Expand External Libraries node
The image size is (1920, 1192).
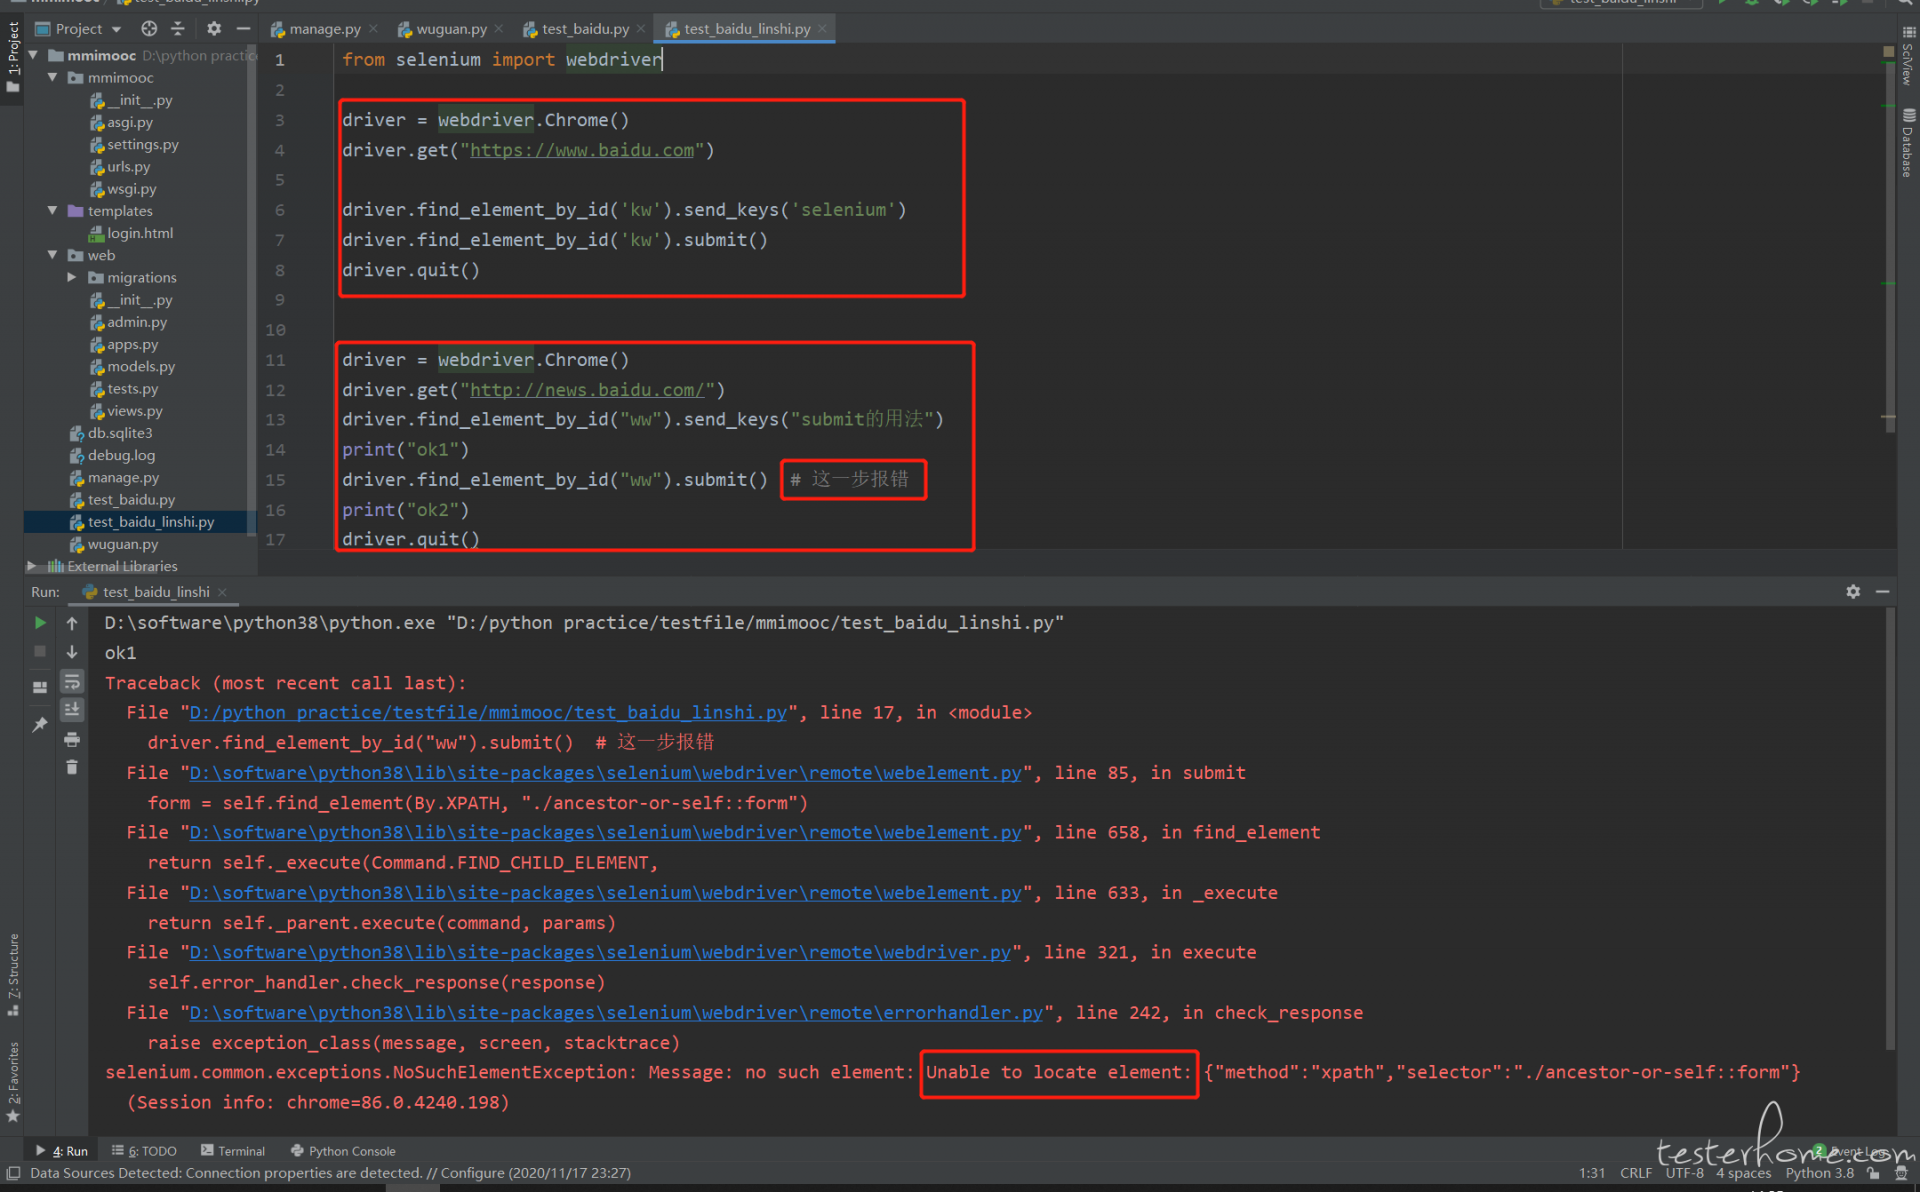[32, 566]
